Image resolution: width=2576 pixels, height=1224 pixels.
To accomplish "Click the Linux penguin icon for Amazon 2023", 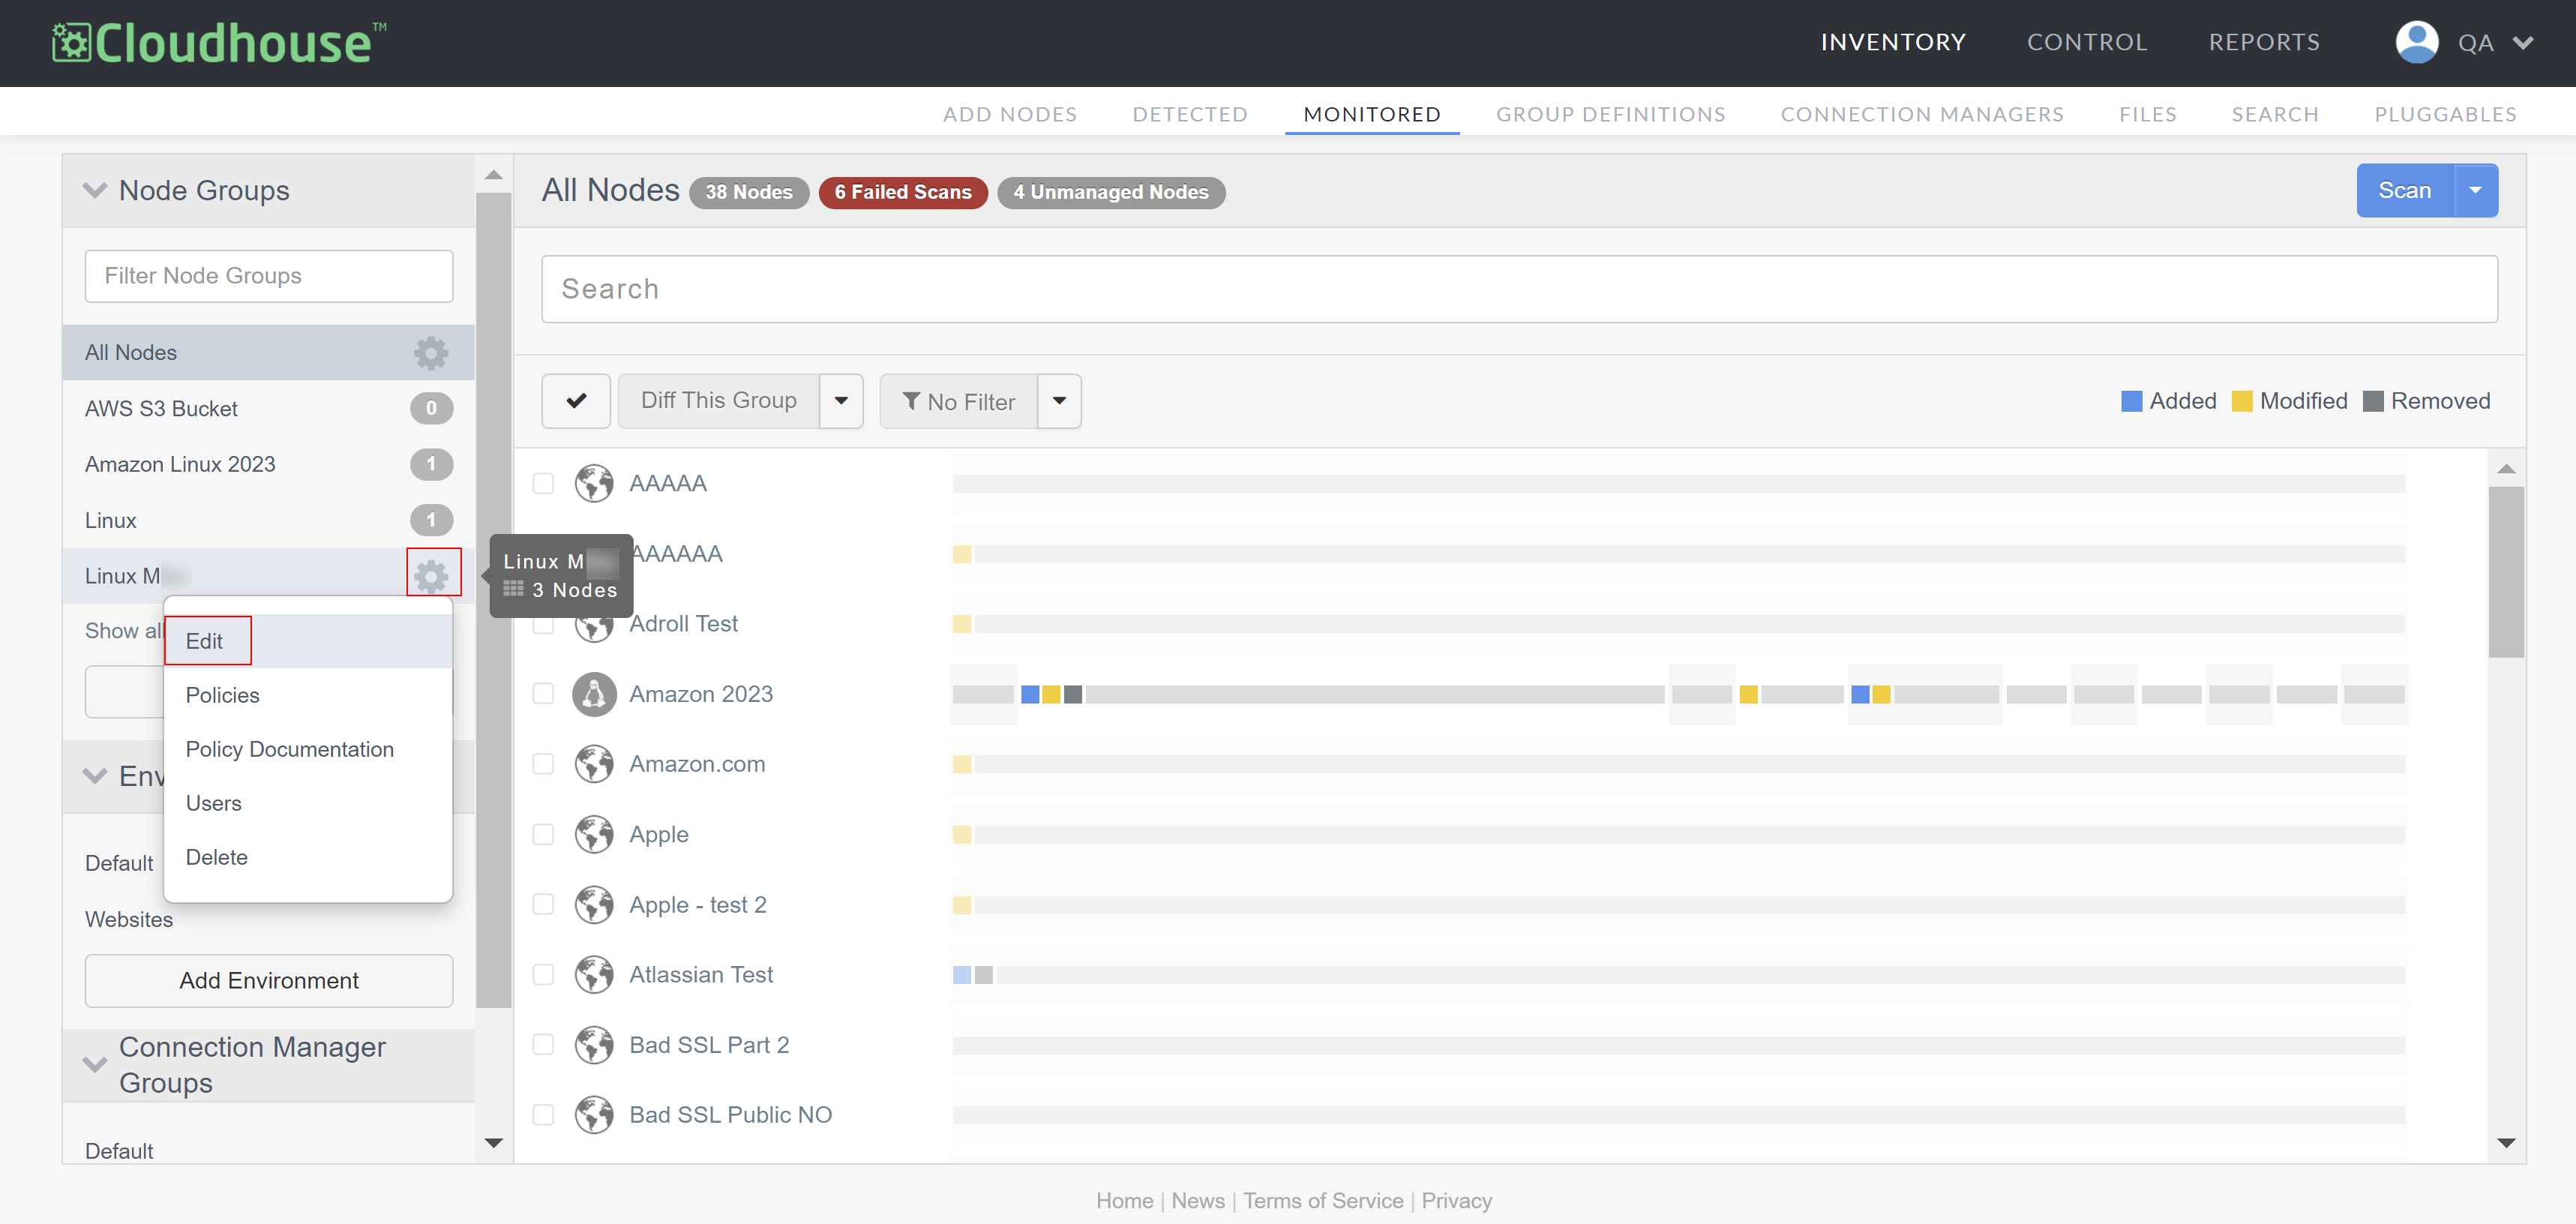I will (x=594, y=694).
